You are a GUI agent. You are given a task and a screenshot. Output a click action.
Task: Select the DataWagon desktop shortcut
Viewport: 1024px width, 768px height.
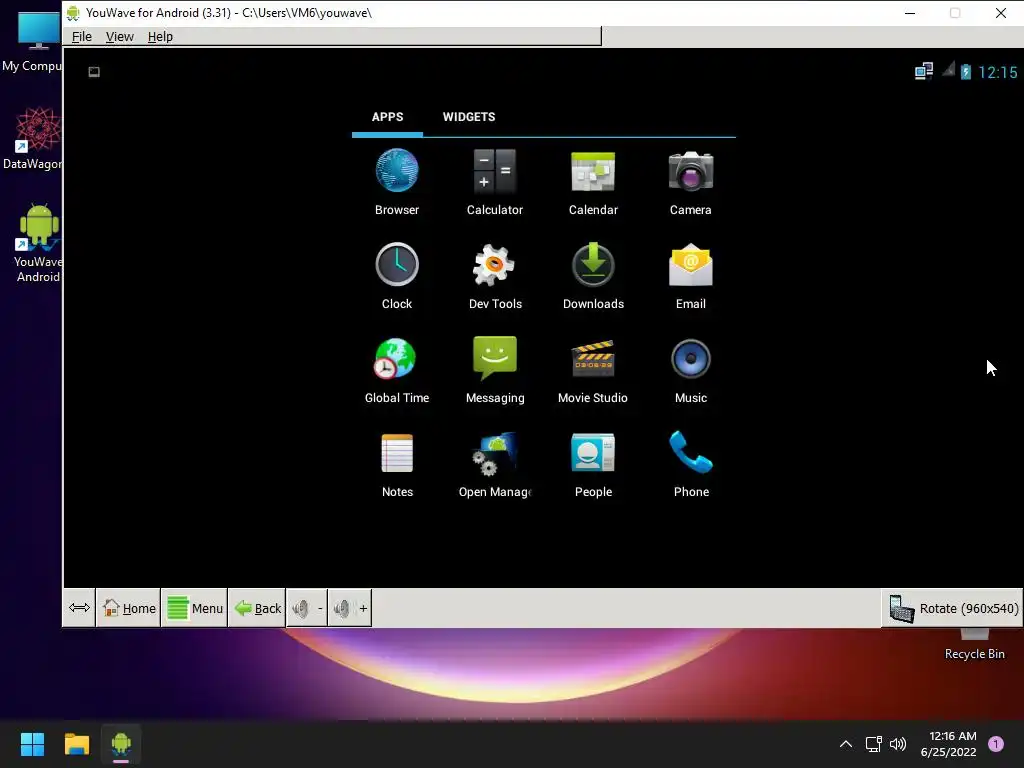[33, 139]
